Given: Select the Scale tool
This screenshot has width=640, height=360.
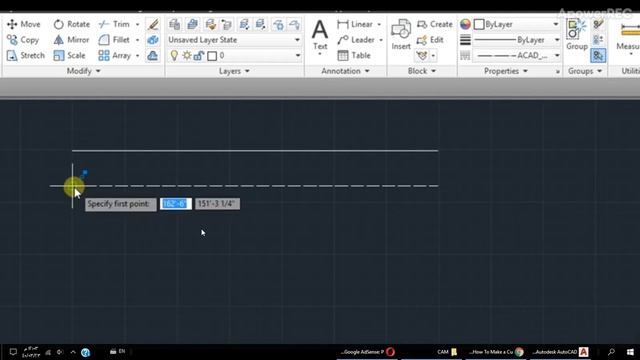Looking at the screenshot, I should pos(69,55).
